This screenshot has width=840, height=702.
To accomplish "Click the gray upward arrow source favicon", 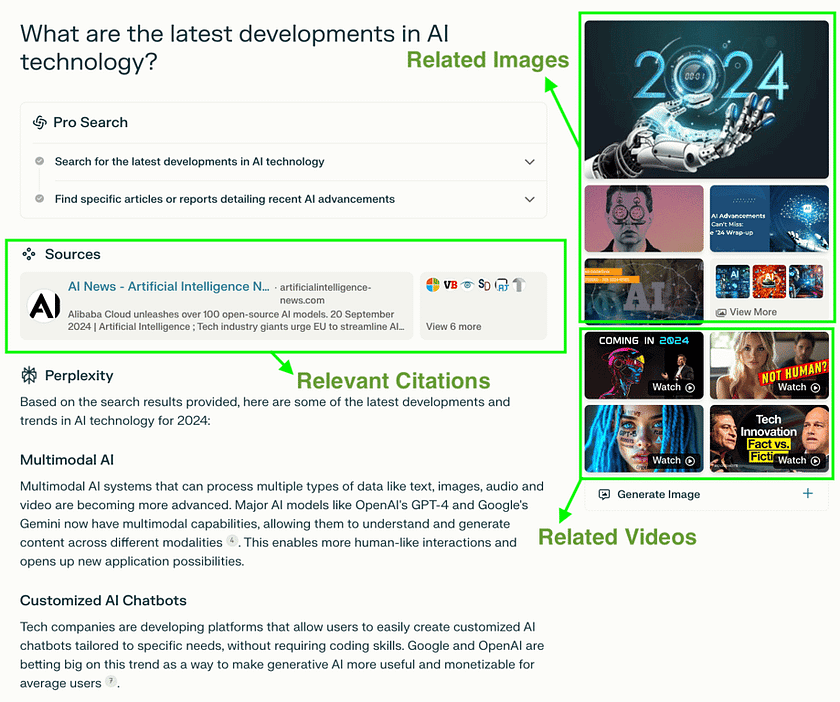I will pyautogui.click(x=519, y=285).
